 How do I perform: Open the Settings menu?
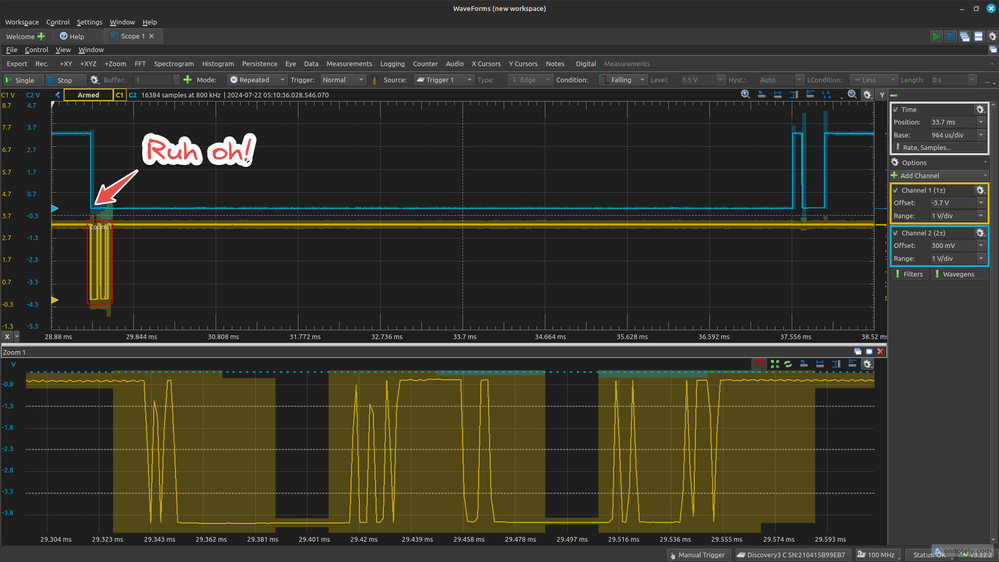click(x=89, y=21)
